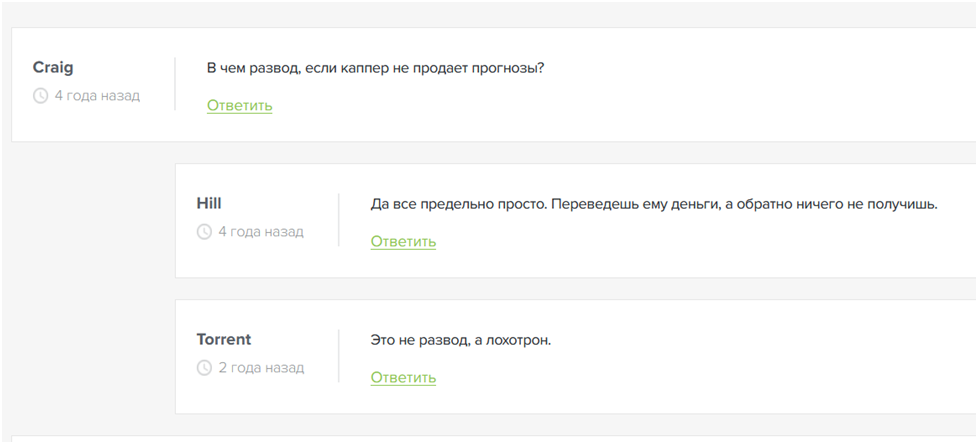Click Hill's reply starting "Да все предельно просто"

pos(653,204)
